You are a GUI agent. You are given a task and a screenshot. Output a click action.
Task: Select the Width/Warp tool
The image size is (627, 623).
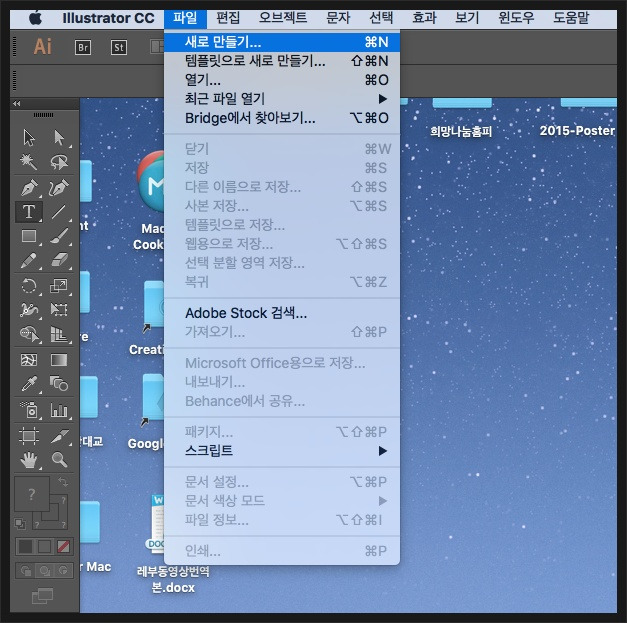[29, 310]
